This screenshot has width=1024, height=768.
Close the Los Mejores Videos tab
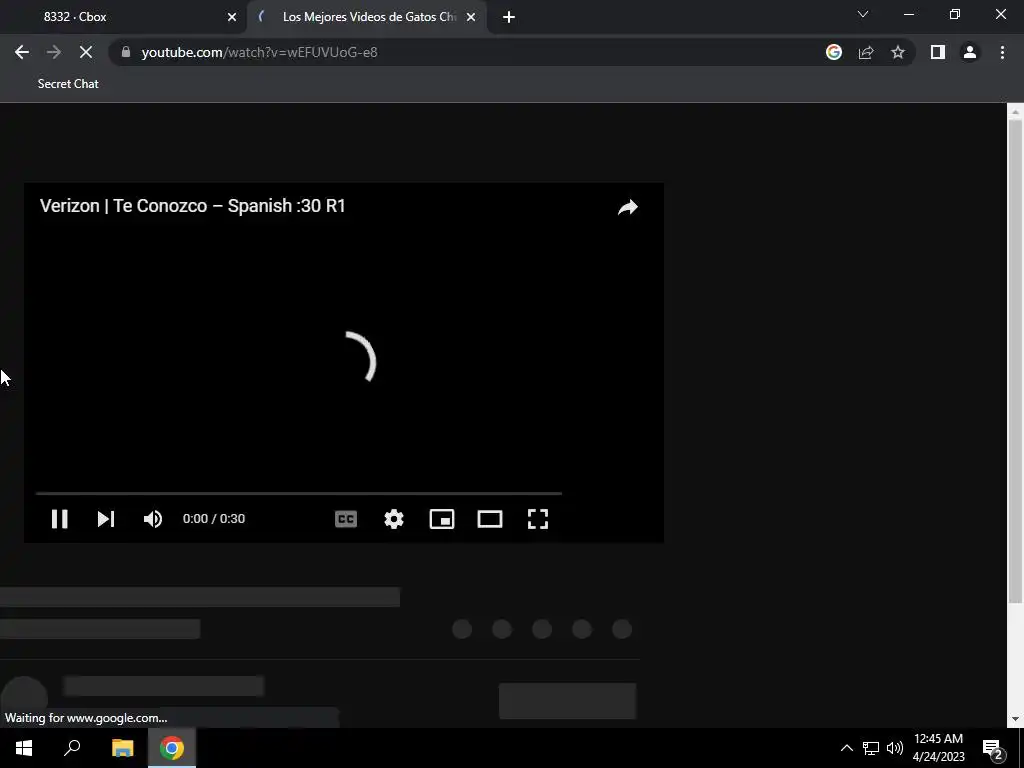click(471, 17)
